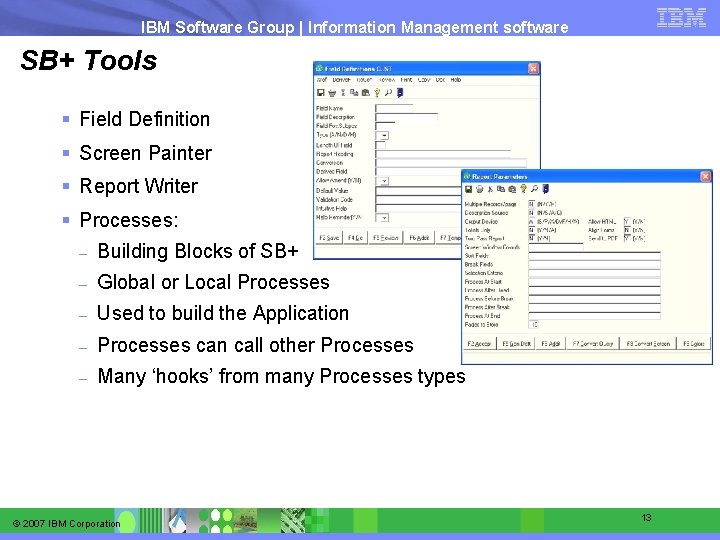Click the Allow HTML value box
Viewport: 720px width, 540px height.
pos(627,221)
